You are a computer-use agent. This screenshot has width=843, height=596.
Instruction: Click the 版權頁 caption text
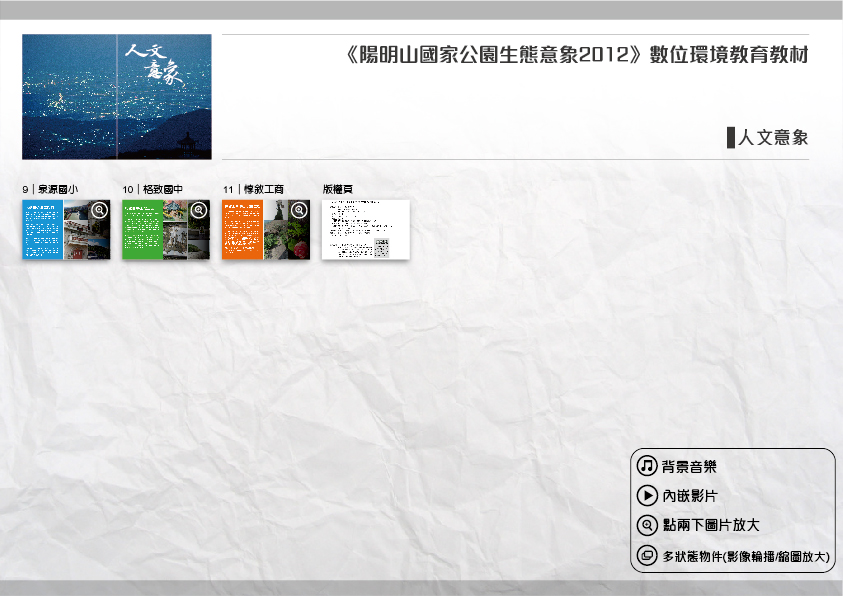[x=338, y=189]
